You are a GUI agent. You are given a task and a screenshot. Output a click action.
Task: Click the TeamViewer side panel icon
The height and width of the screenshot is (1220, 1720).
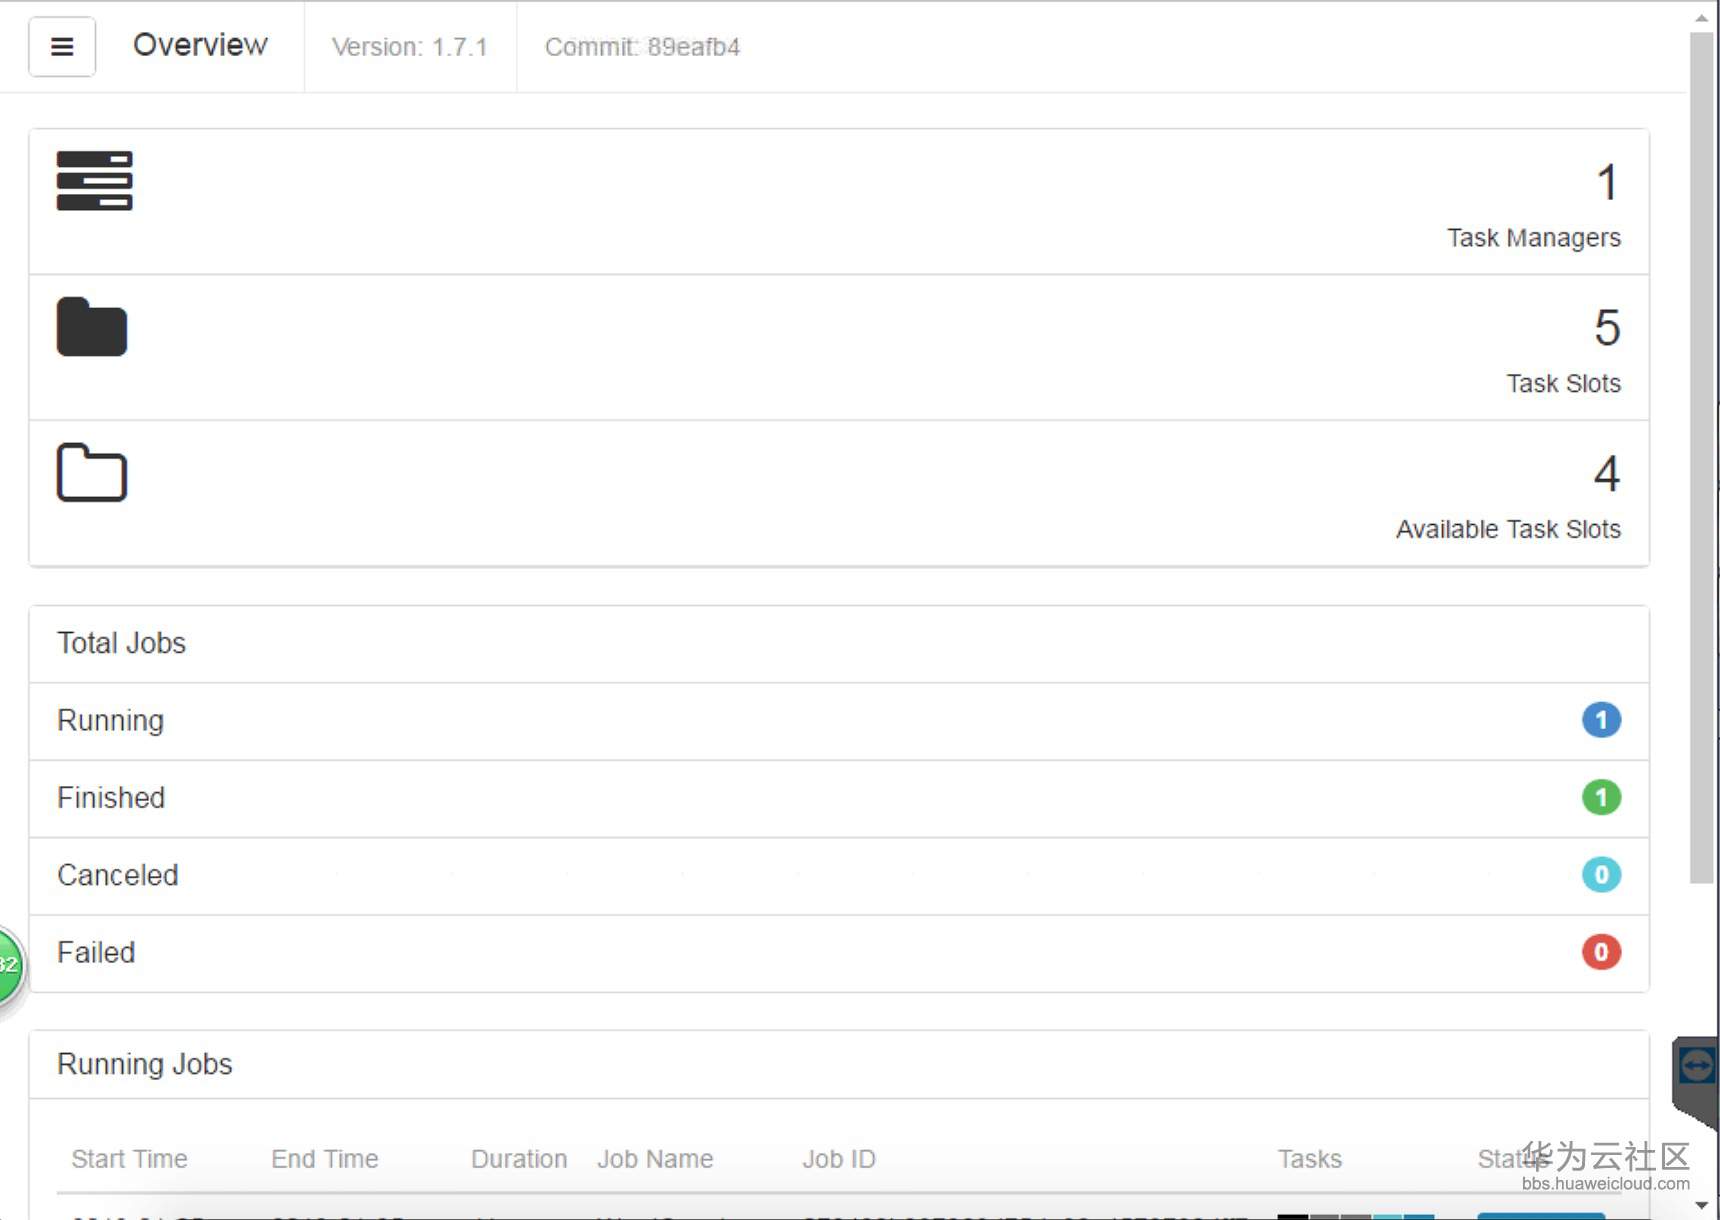coord(1696,1066)
